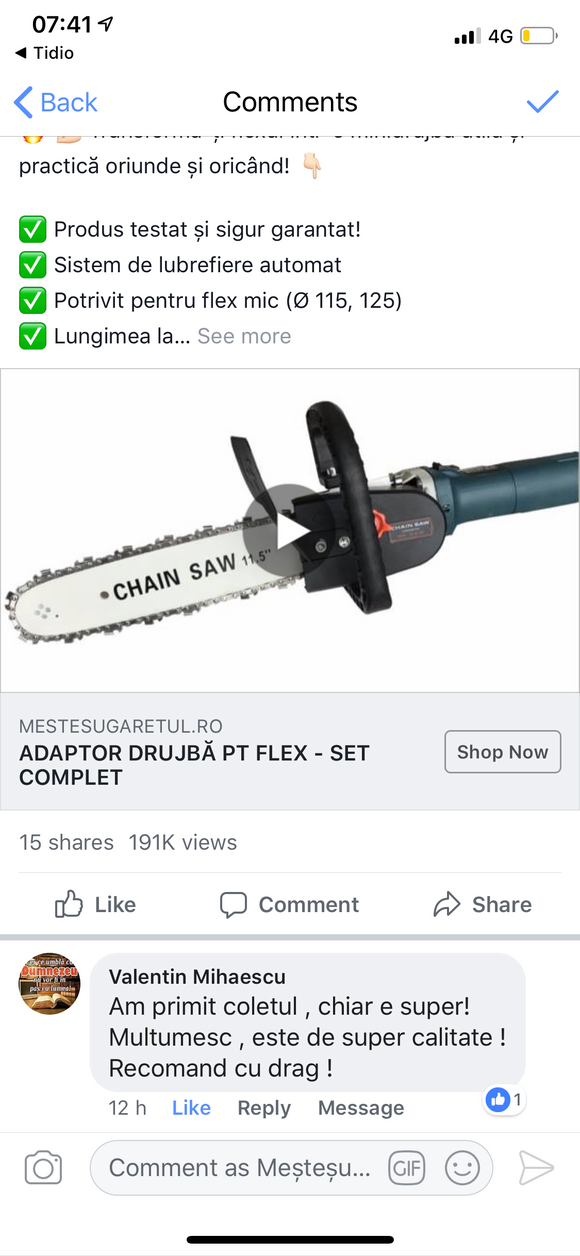Open ADAPTOR DRUJBĂ PT FLEX product link
The image size is (580, 1256).
[194, 765]
